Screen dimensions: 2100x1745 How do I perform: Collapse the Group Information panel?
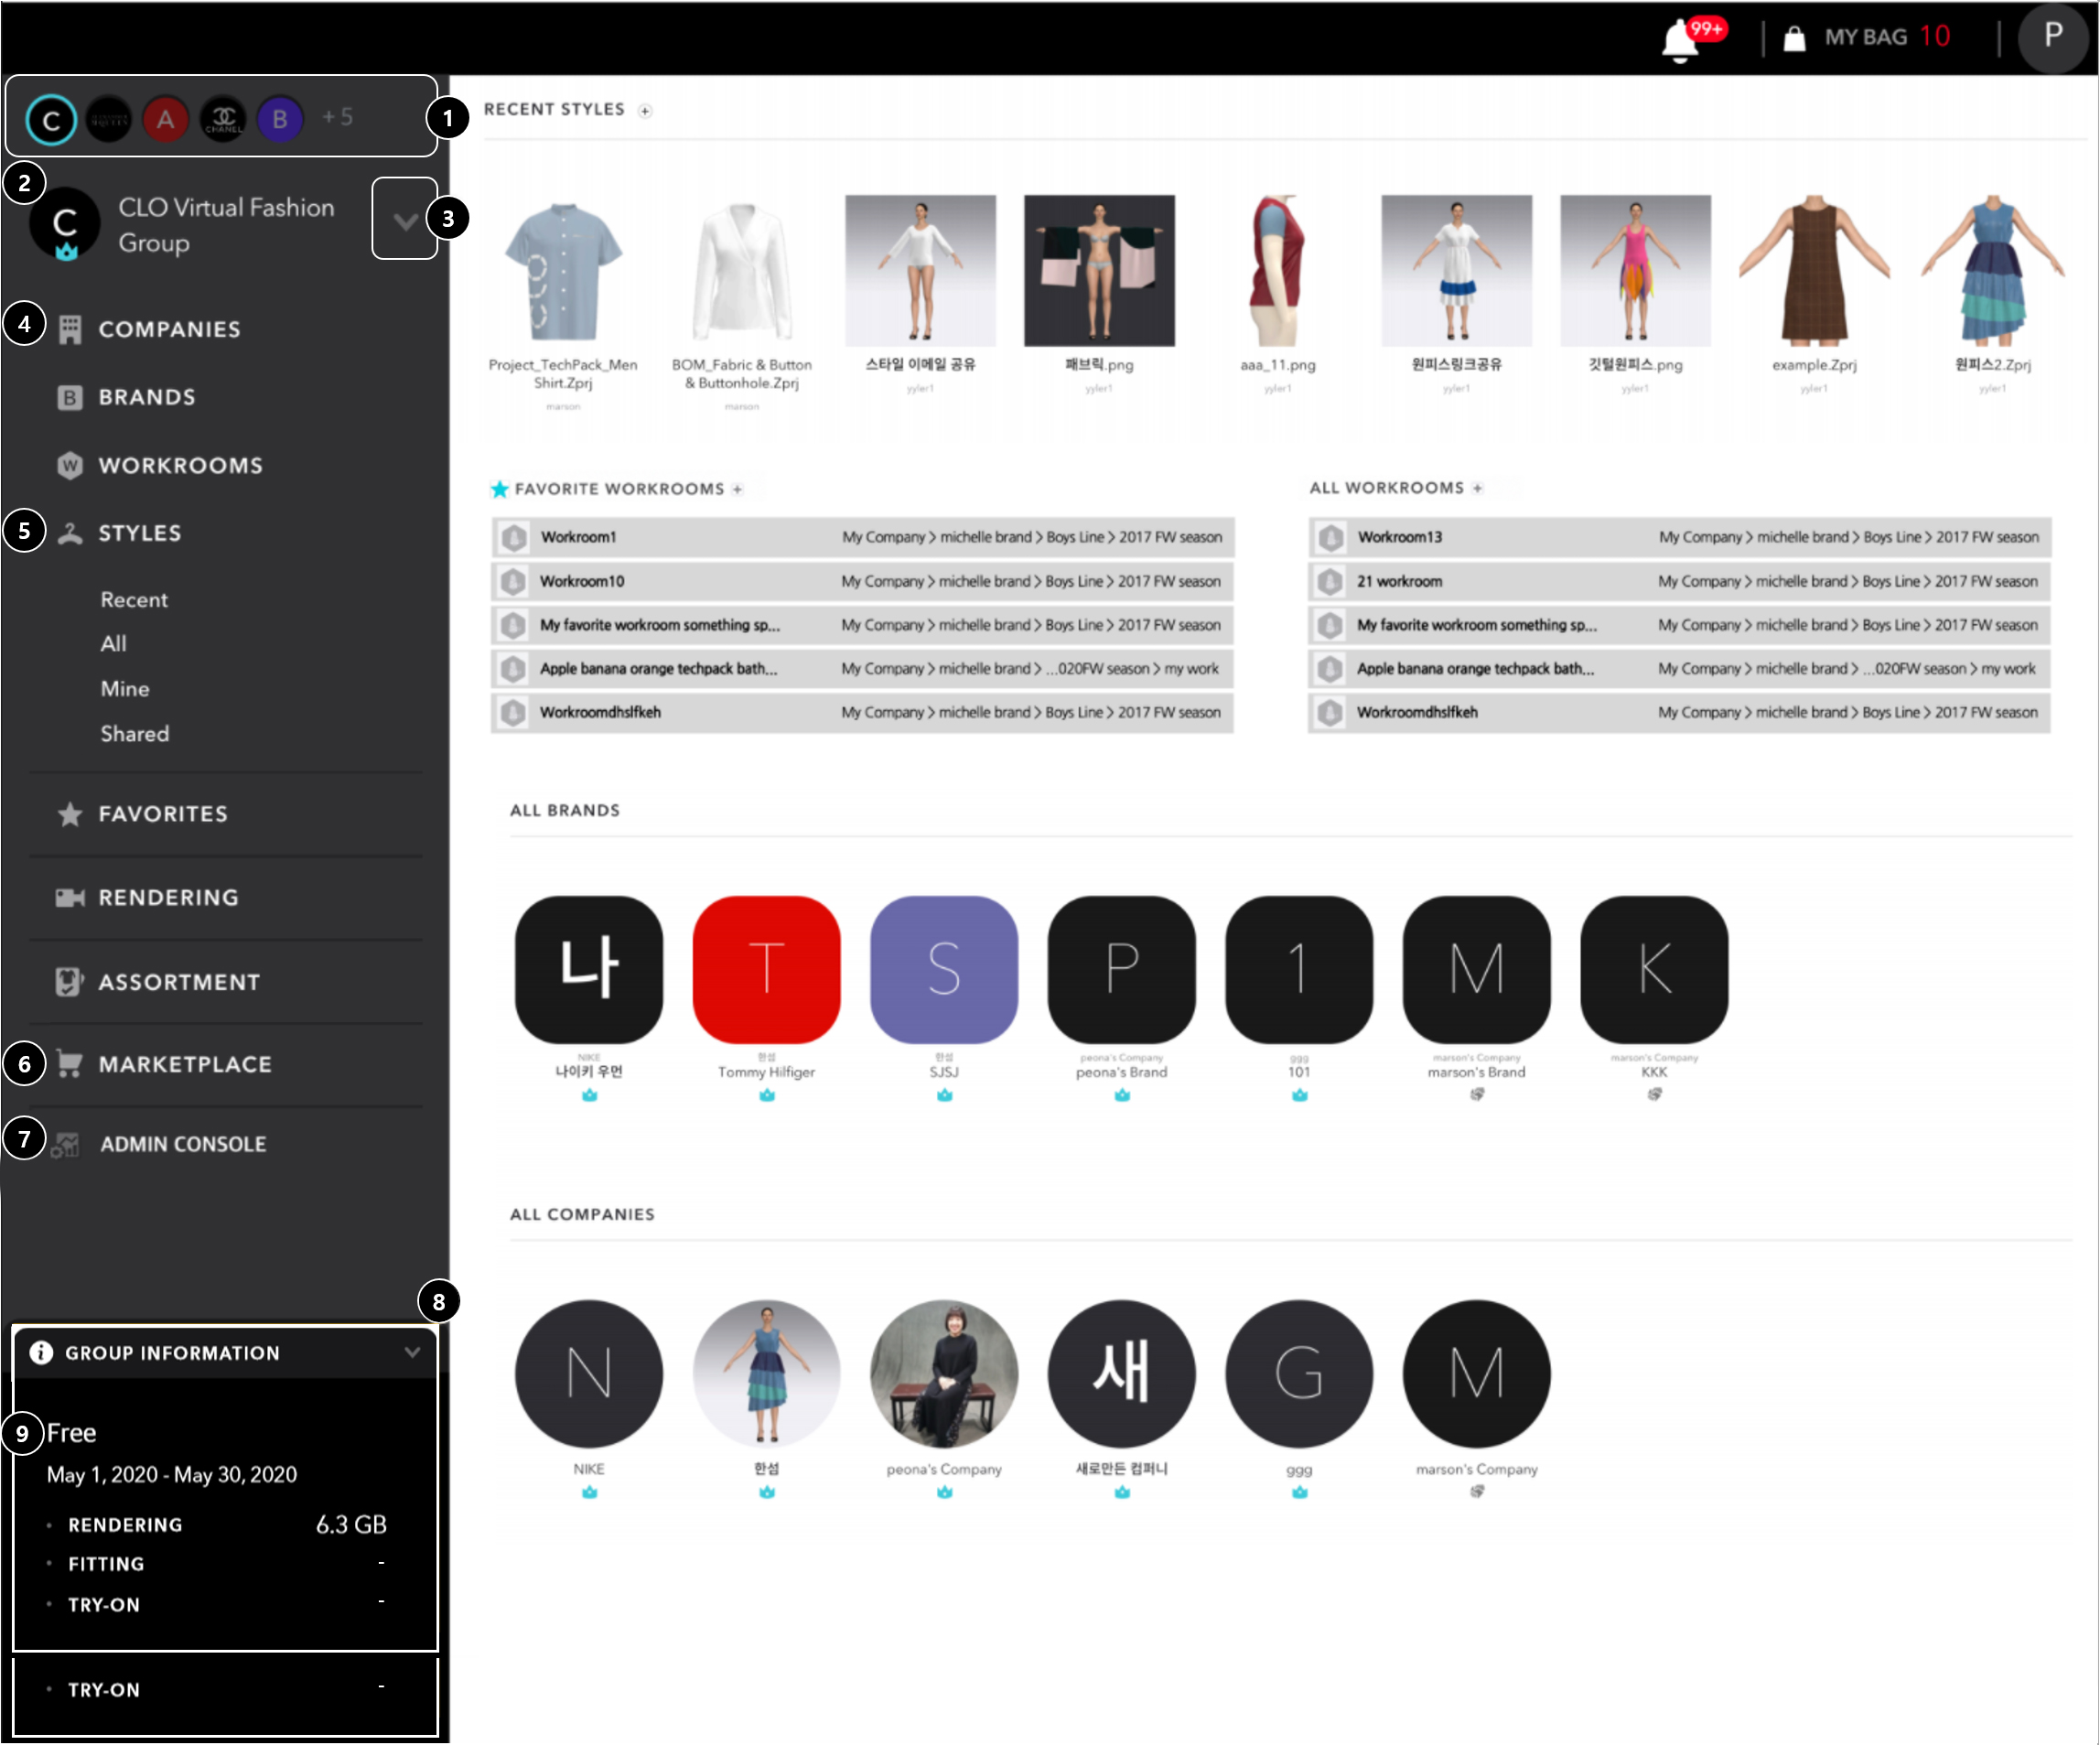[x=412, y=1352]
